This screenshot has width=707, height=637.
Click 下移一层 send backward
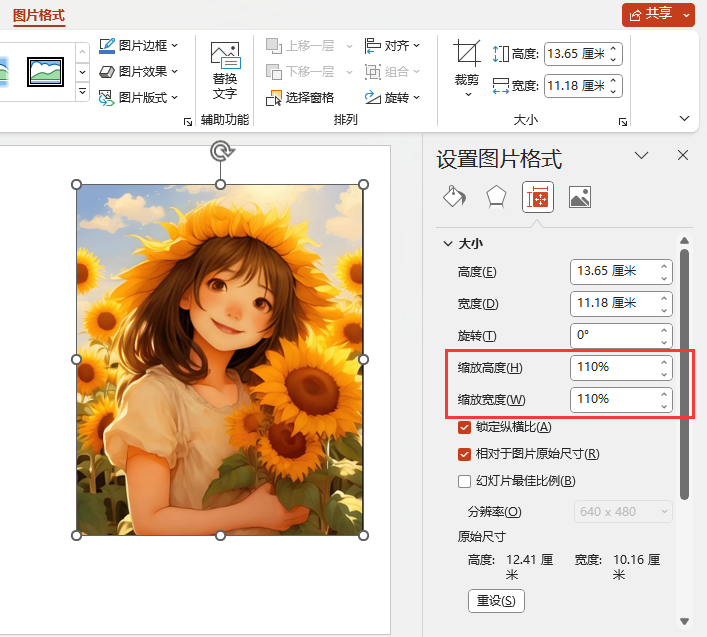click(x=309, y=71)
